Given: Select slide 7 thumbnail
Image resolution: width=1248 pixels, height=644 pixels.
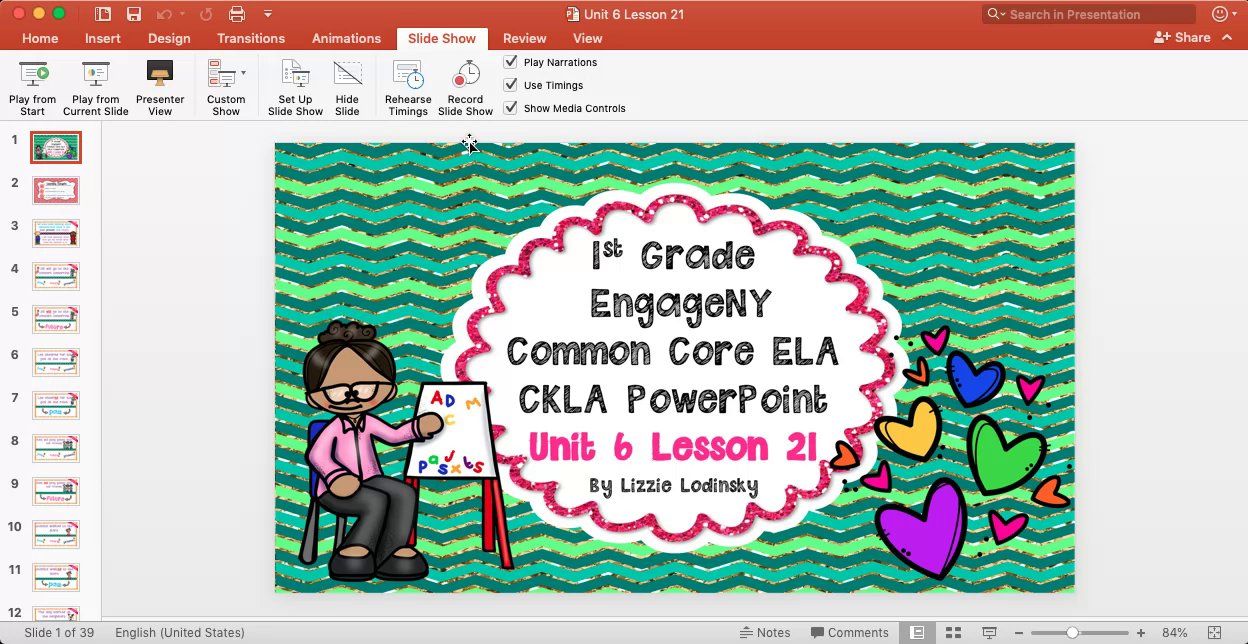Looking at the screenshot, I should tap(56, 406).
